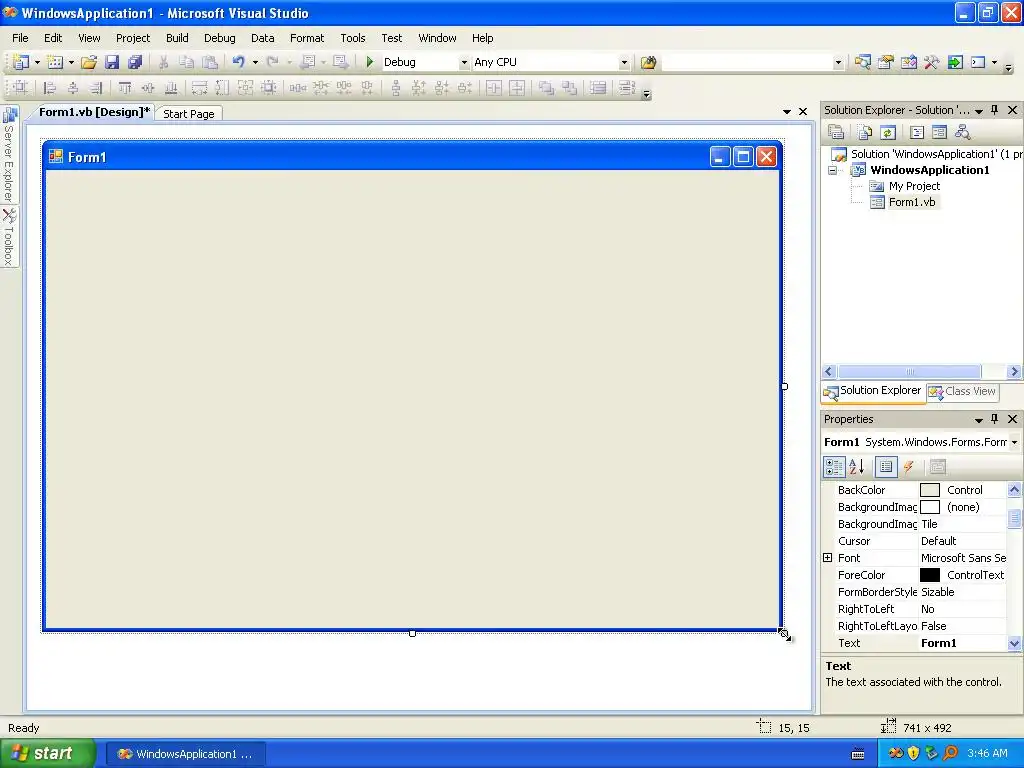Viewport: 1024px width, 768px height.
Task: Click the View Class Diagram icon
Action: coord(962,133)
